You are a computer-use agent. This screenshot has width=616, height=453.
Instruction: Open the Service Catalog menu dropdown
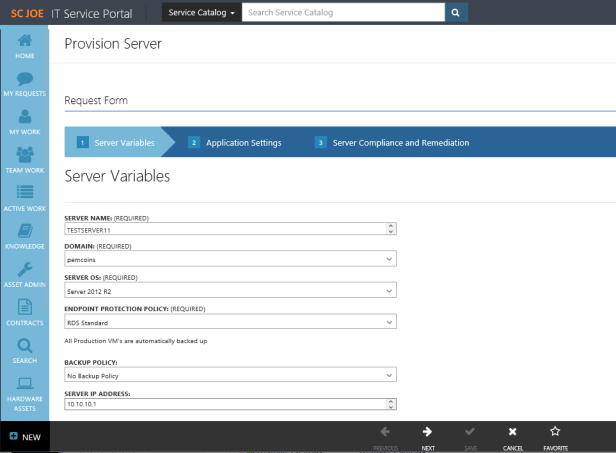click(201, 13)
